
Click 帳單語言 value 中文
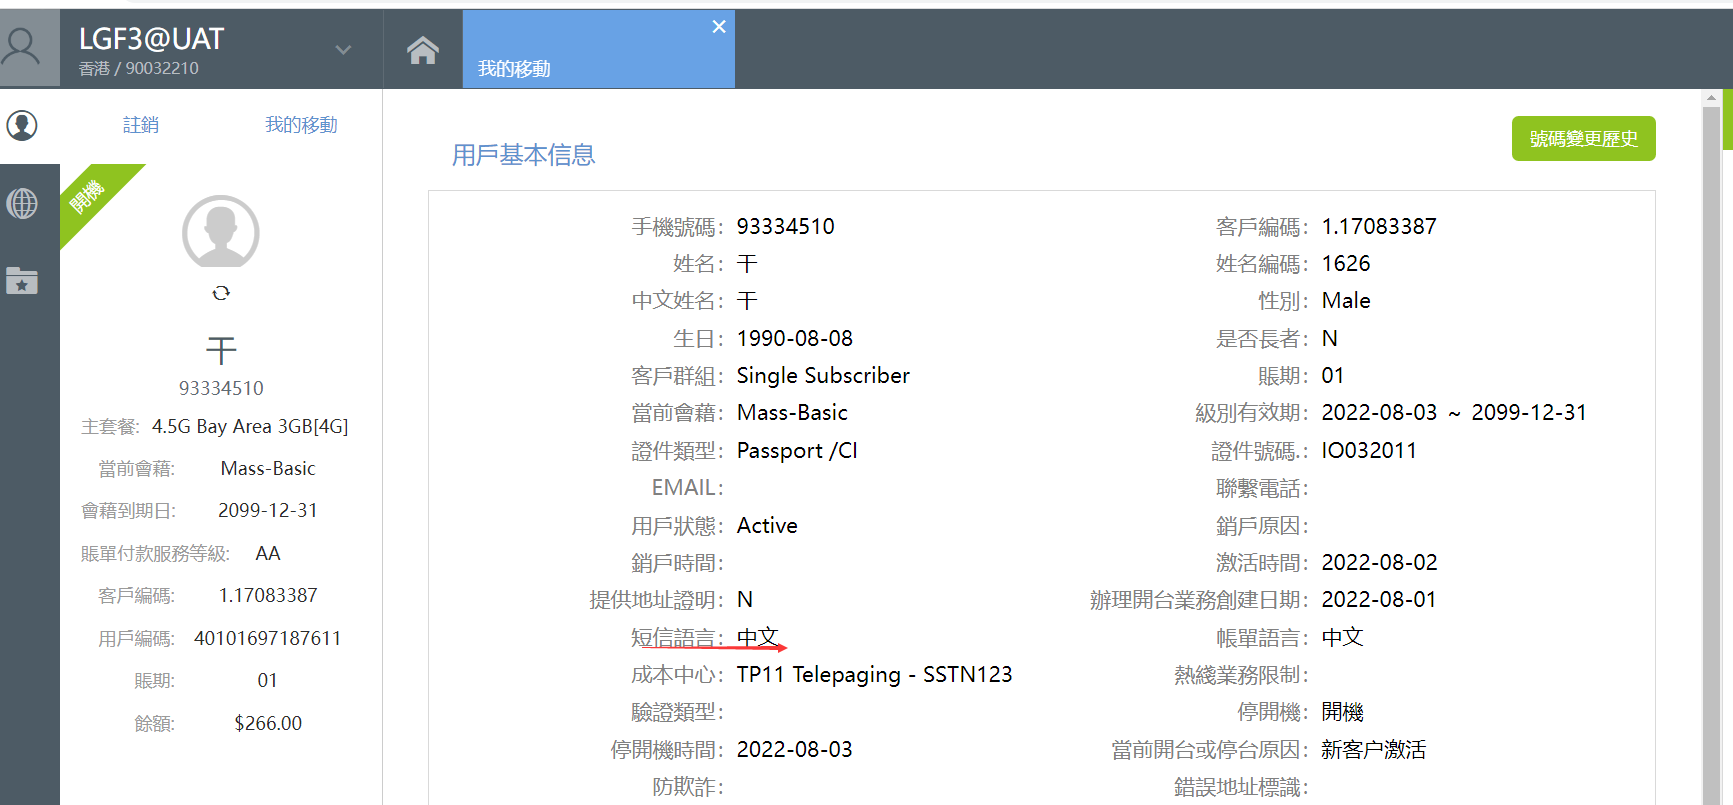(1342, 637)
